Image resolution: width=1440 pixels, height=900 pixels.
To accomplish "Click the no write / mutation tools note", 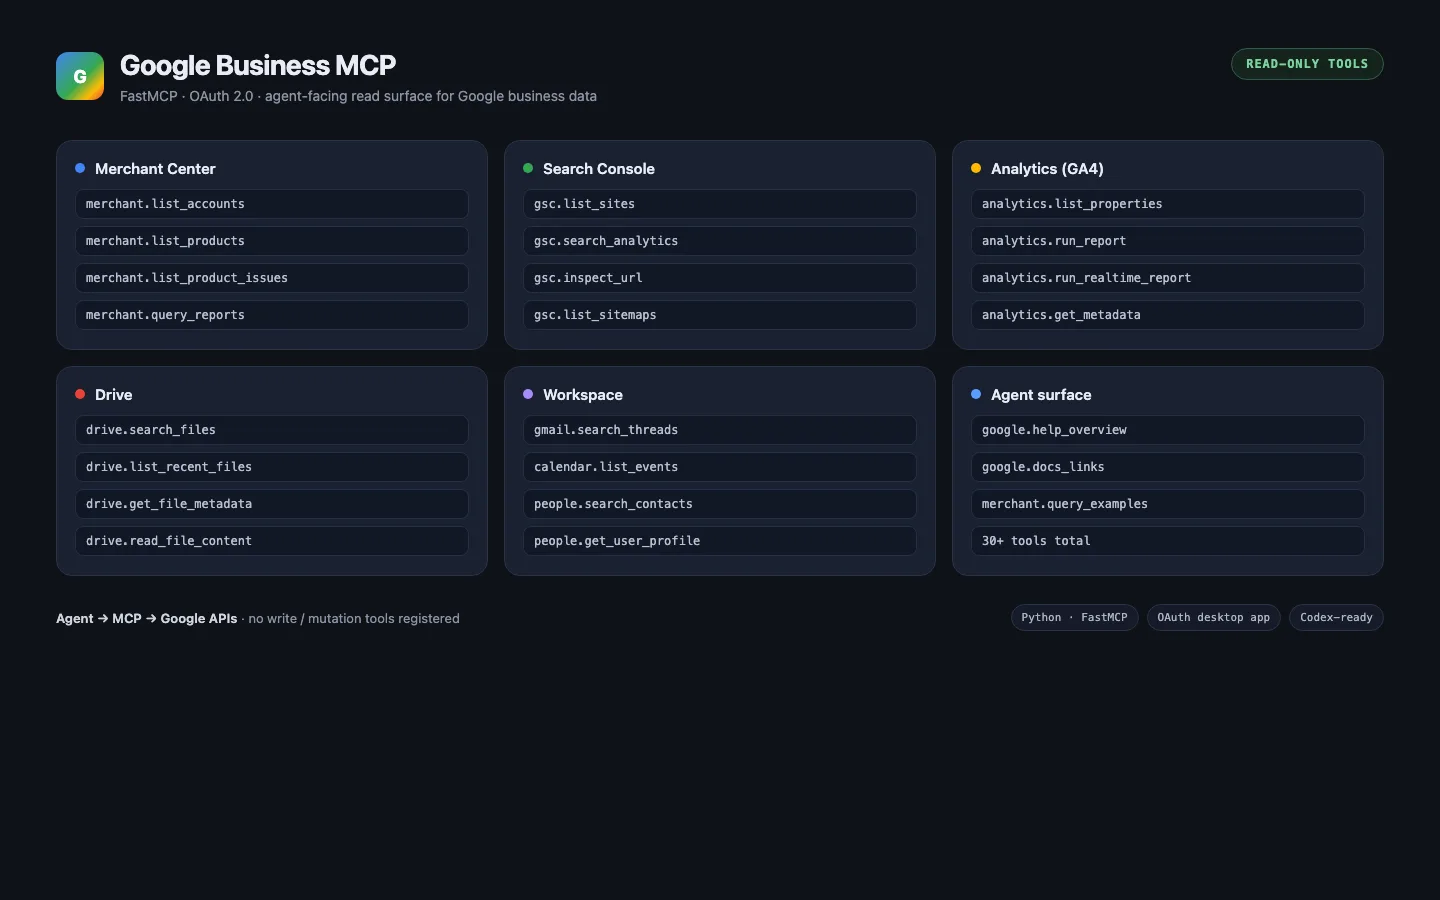I will [354, 619].
